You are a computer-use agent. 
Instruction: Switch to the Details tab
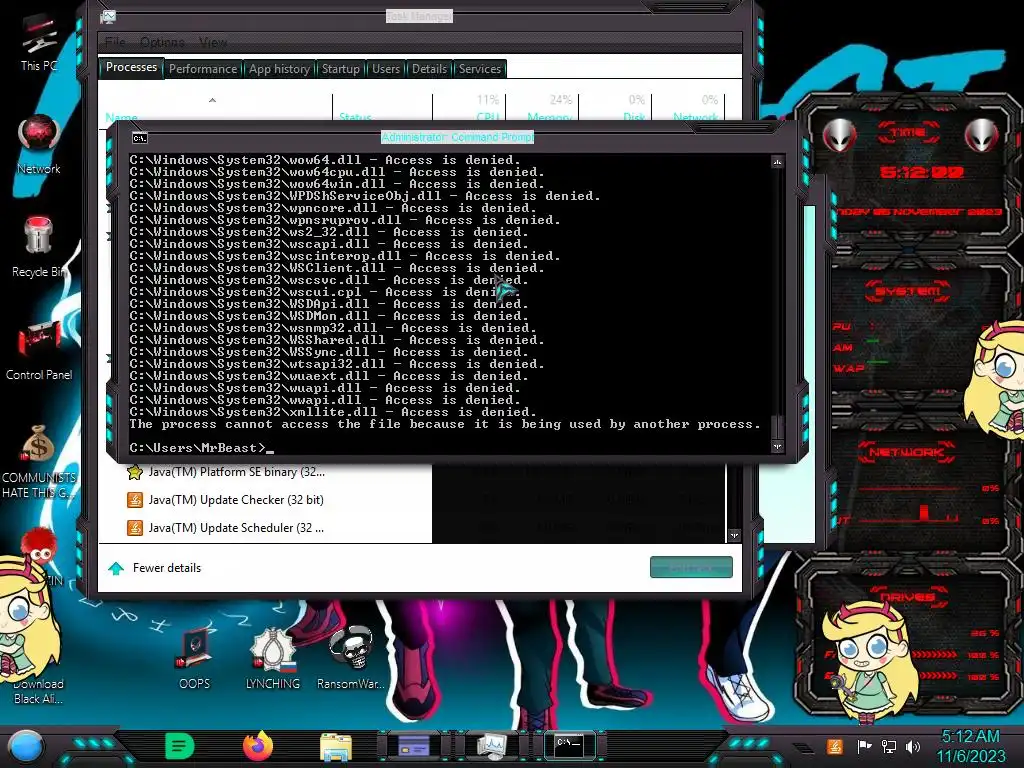[429, 69]
